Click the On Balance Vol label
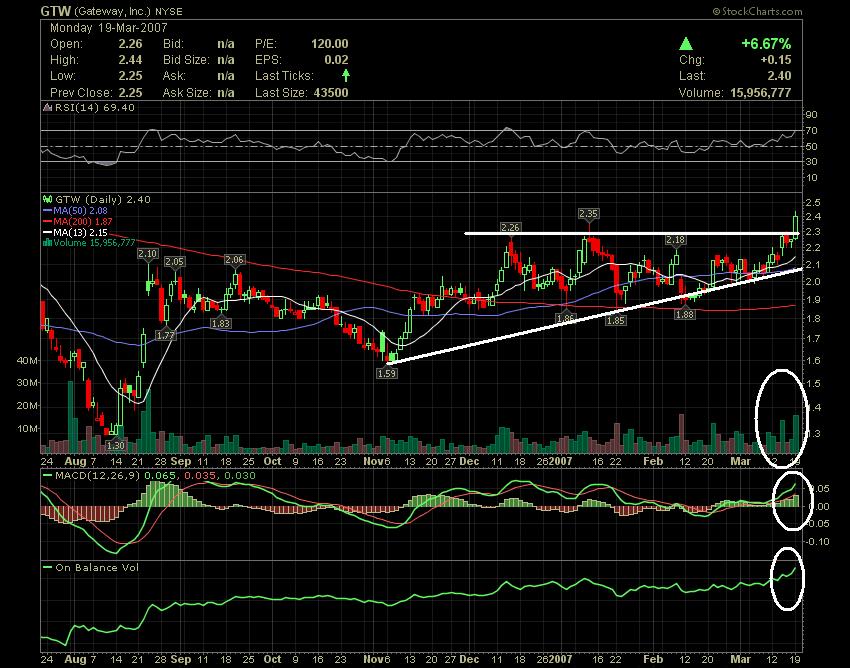 97,568
